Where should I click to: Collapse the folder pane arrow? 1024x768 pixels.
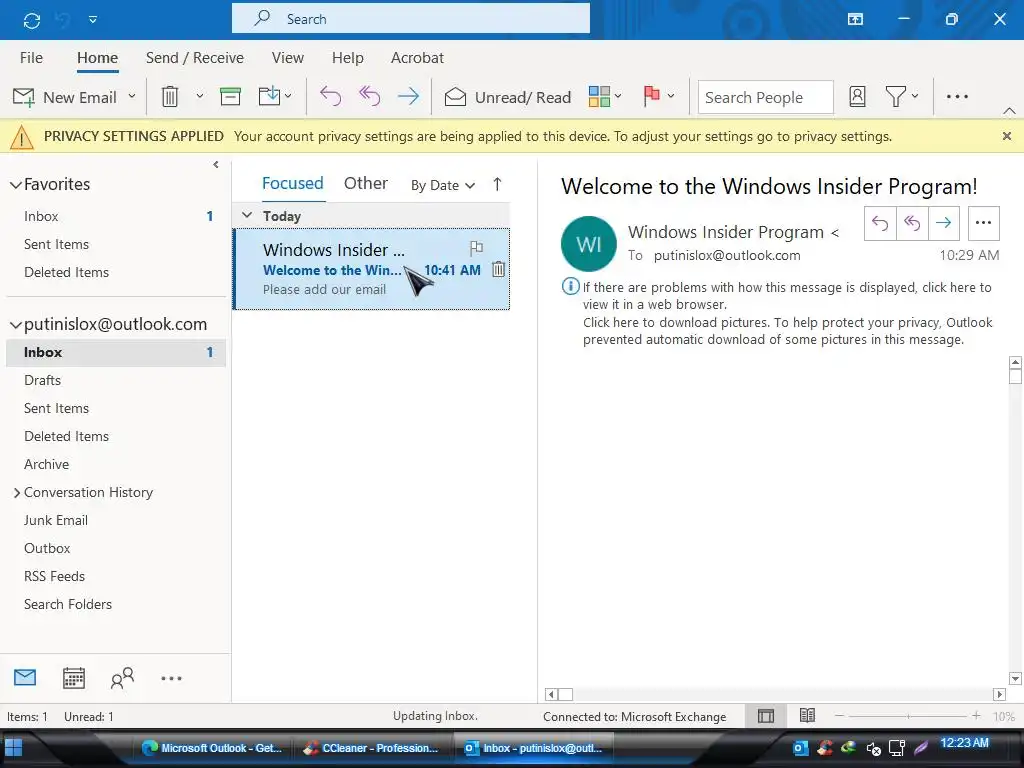[216, 165]
